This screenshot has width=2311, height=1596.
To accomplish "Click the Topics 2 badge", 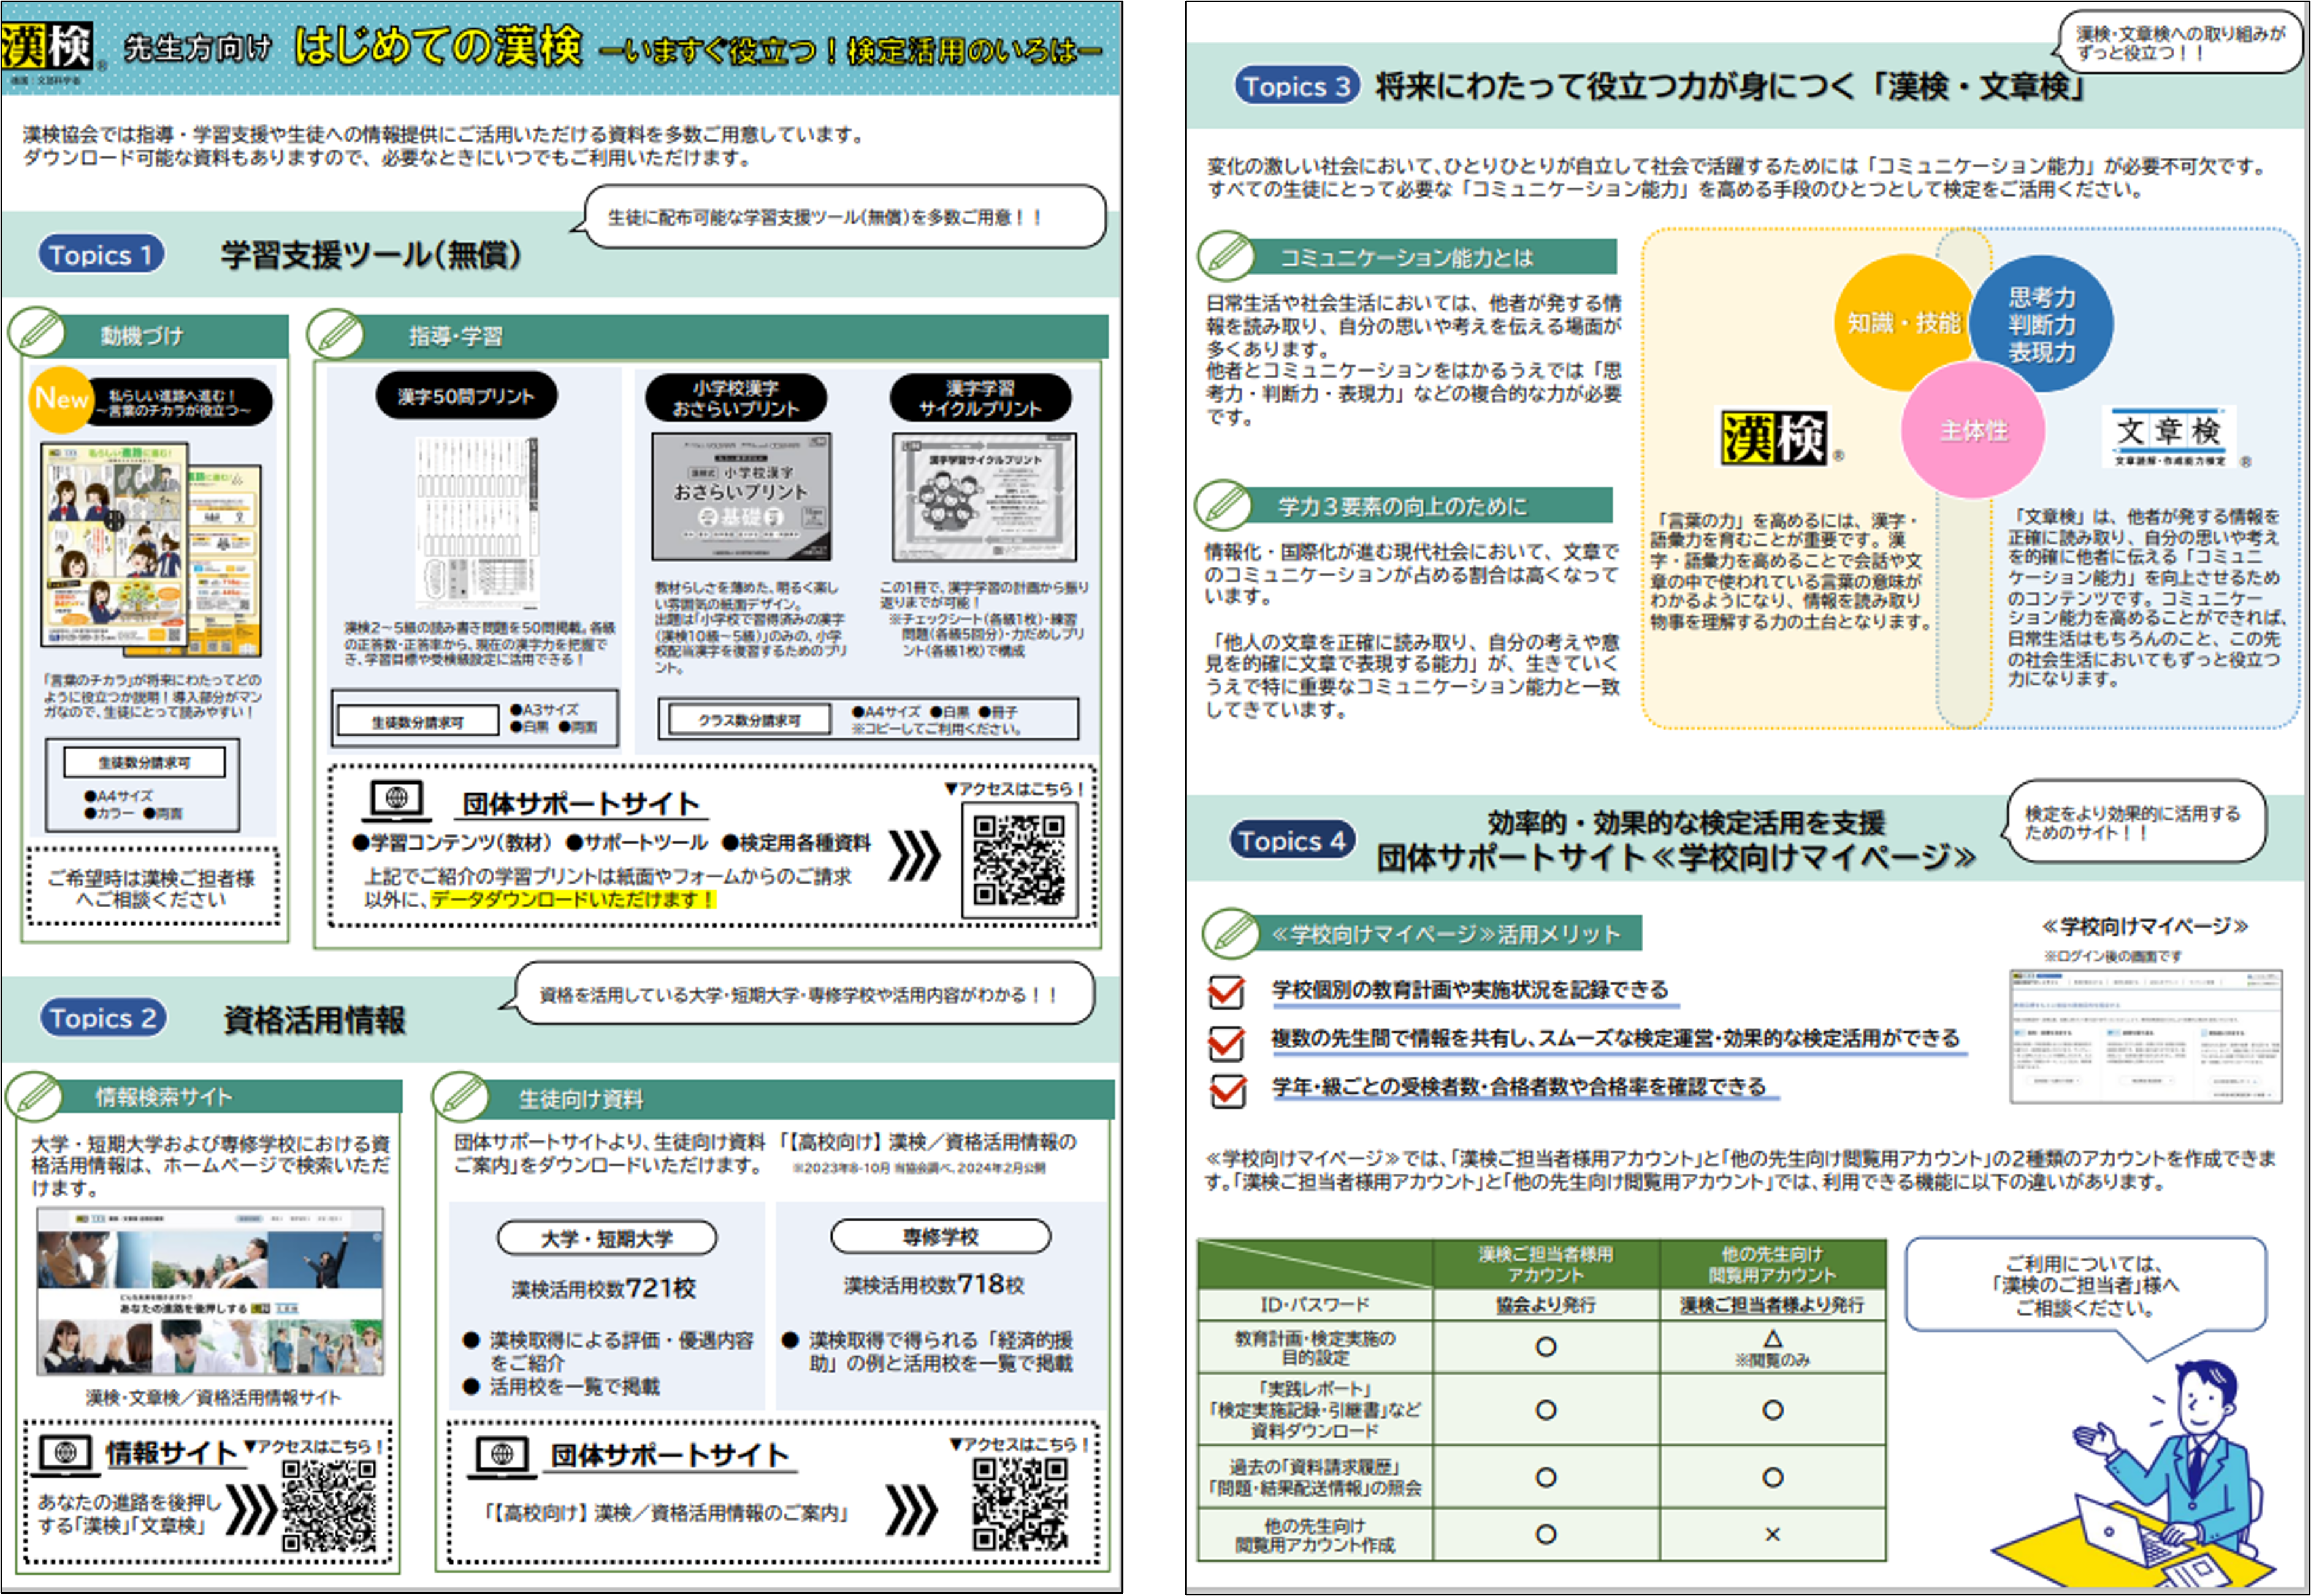I will coord(103,1018).
